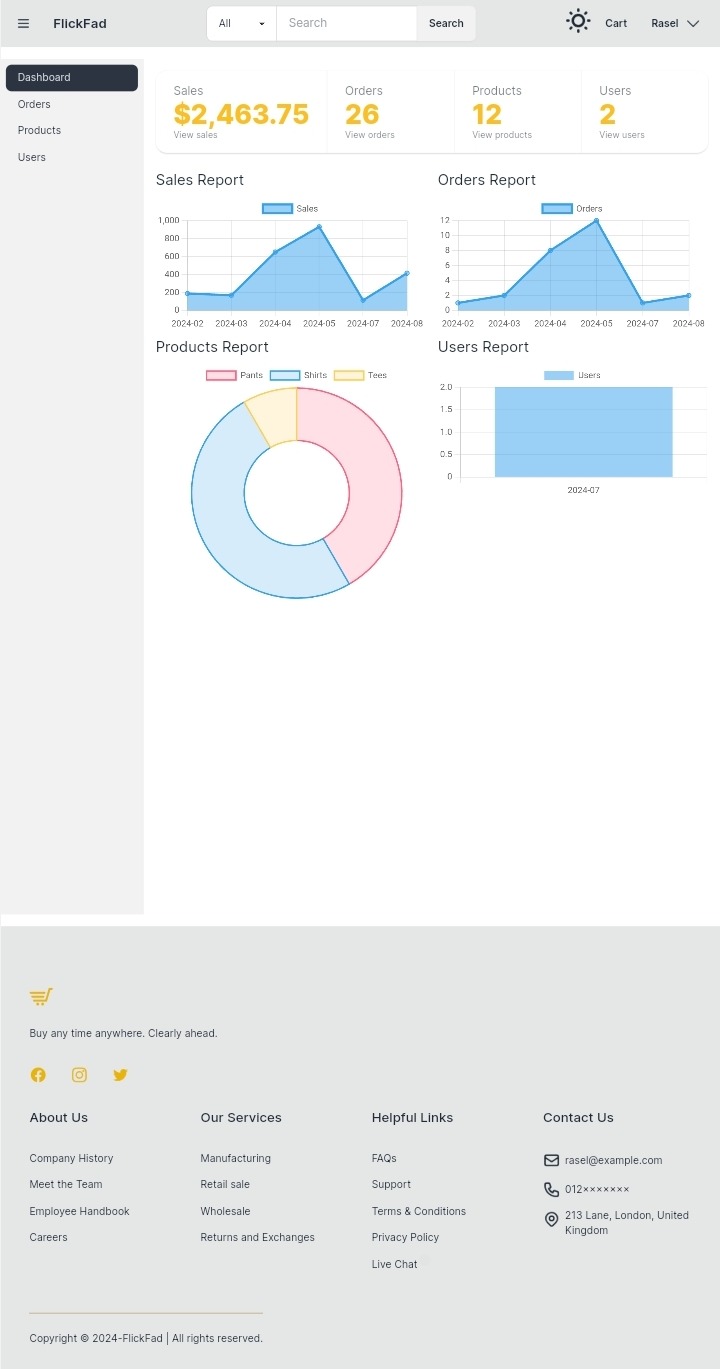Click the Search button
The height and width of the screenshot is (1369, 720).
click(x=446, y=23)
